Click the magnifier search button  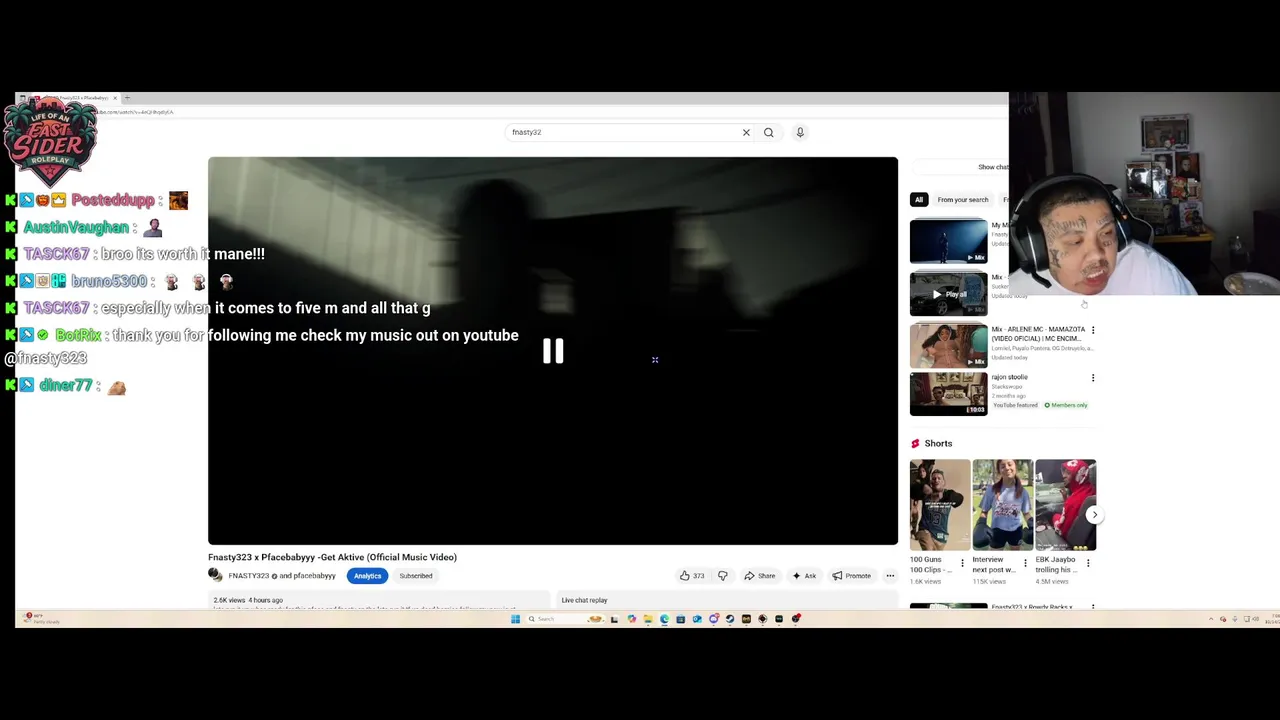[x=768, y=132]
